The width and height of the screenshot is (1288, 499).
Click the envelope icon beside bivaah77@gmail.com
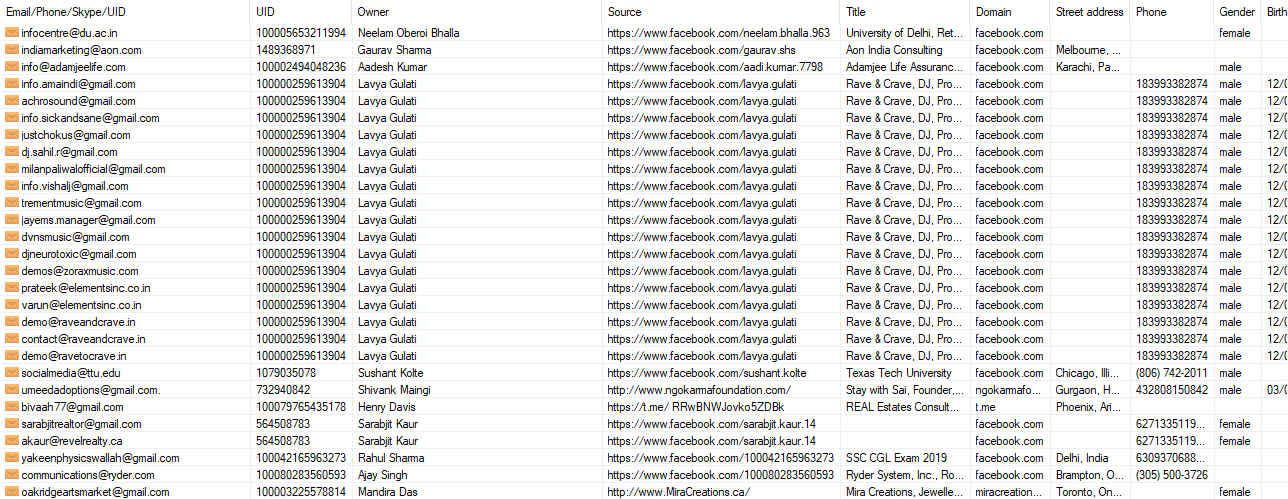point(12,407)
